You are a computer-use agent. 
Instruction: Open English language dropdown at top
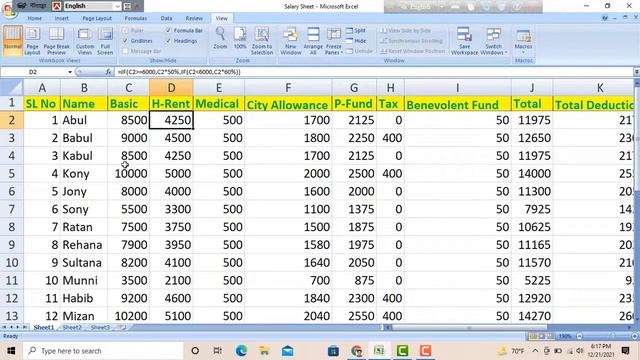click(x=118, y=6)
